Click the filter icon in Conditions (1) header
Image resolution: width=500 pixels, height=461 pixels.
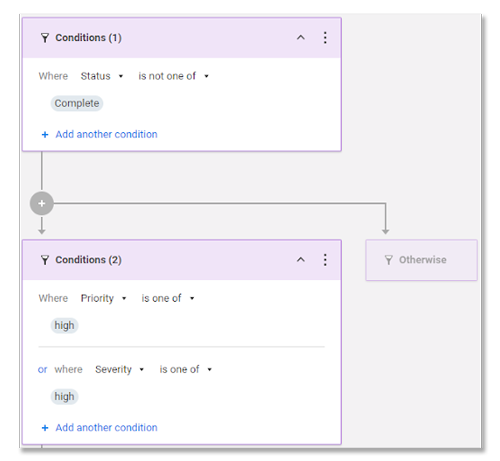point(45,38)
